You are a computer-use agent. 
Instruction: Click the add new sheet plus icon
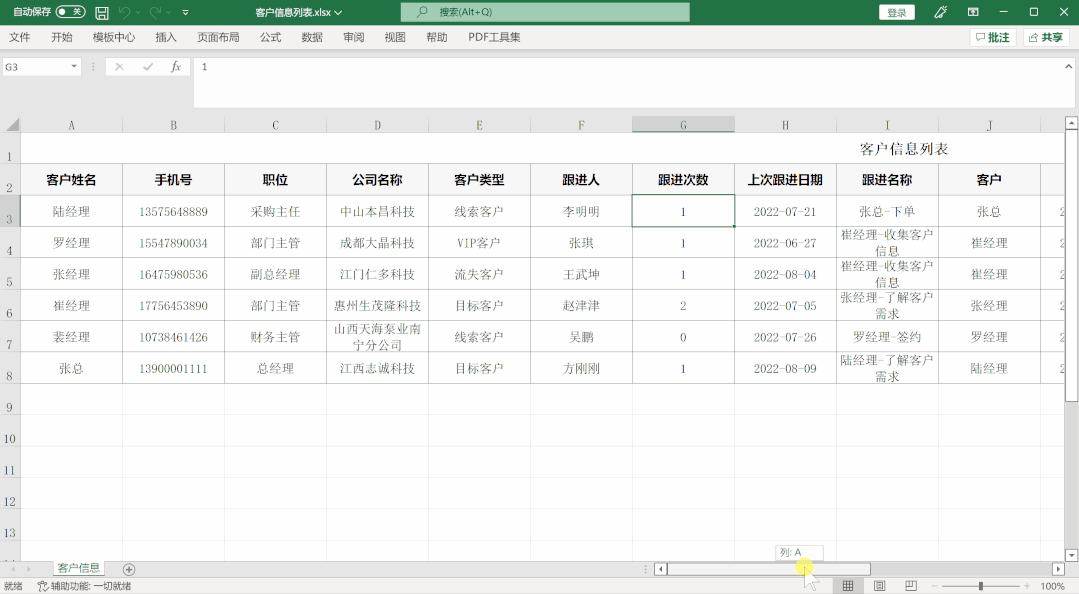(129, 569)
